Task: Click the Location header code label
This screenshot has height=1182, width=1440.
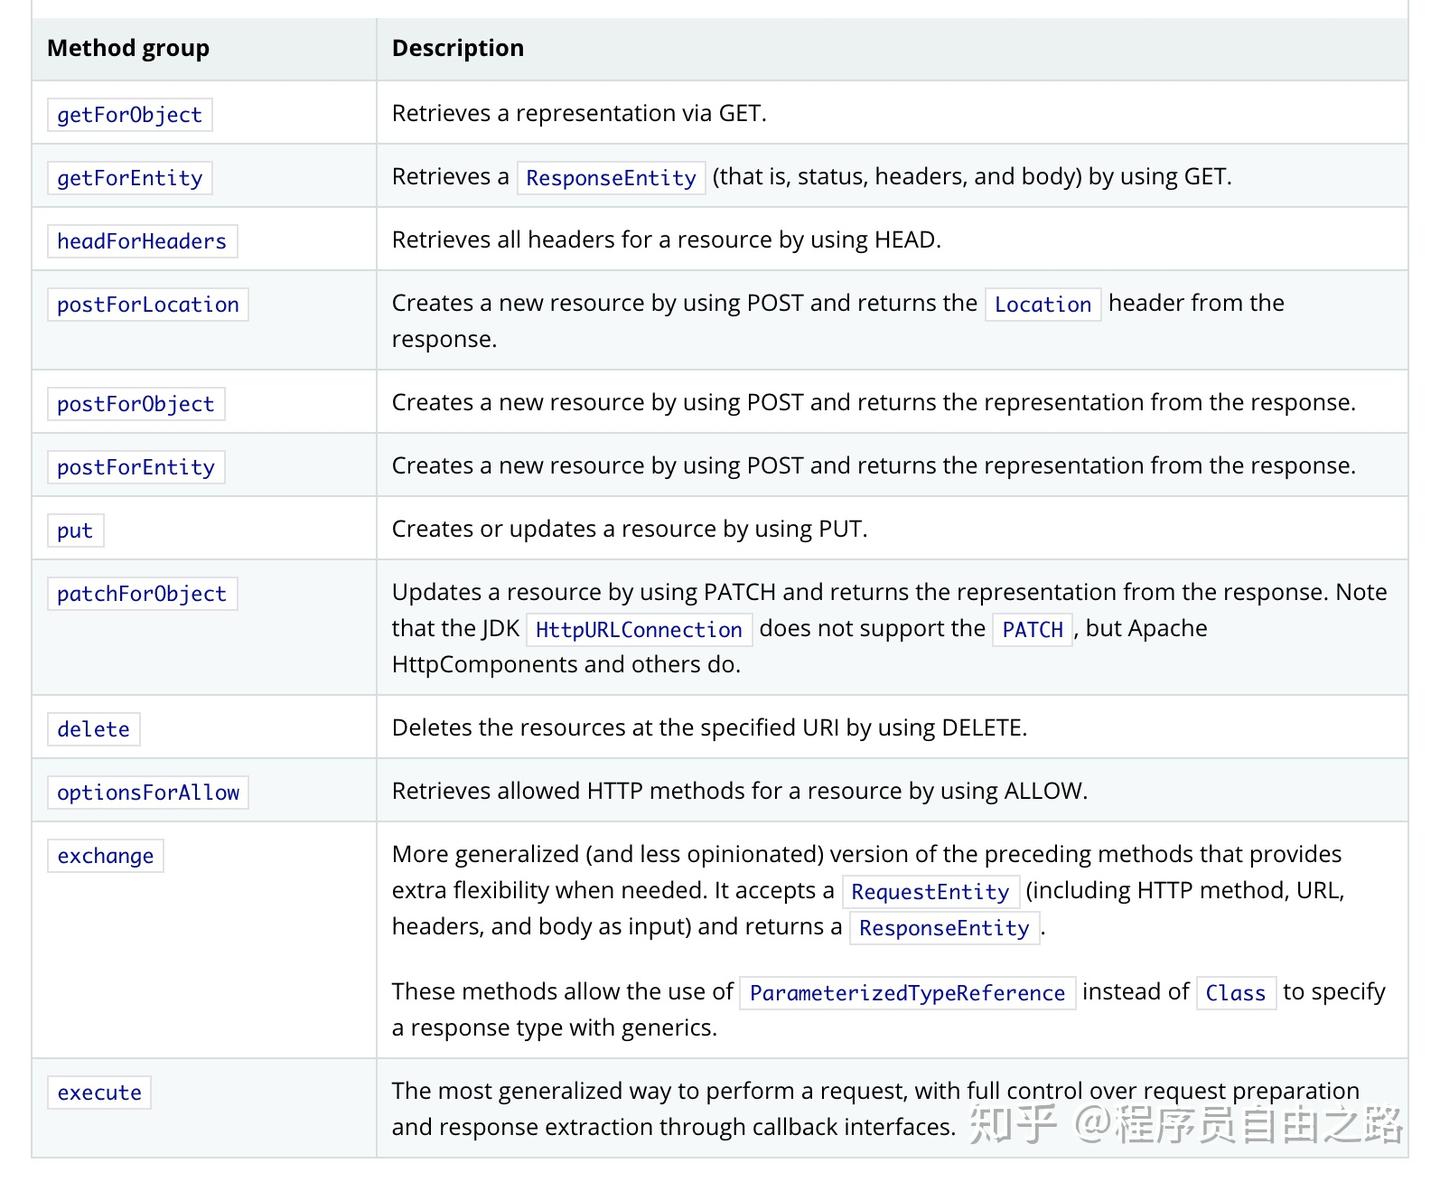Action: (x=1042, y=305)
